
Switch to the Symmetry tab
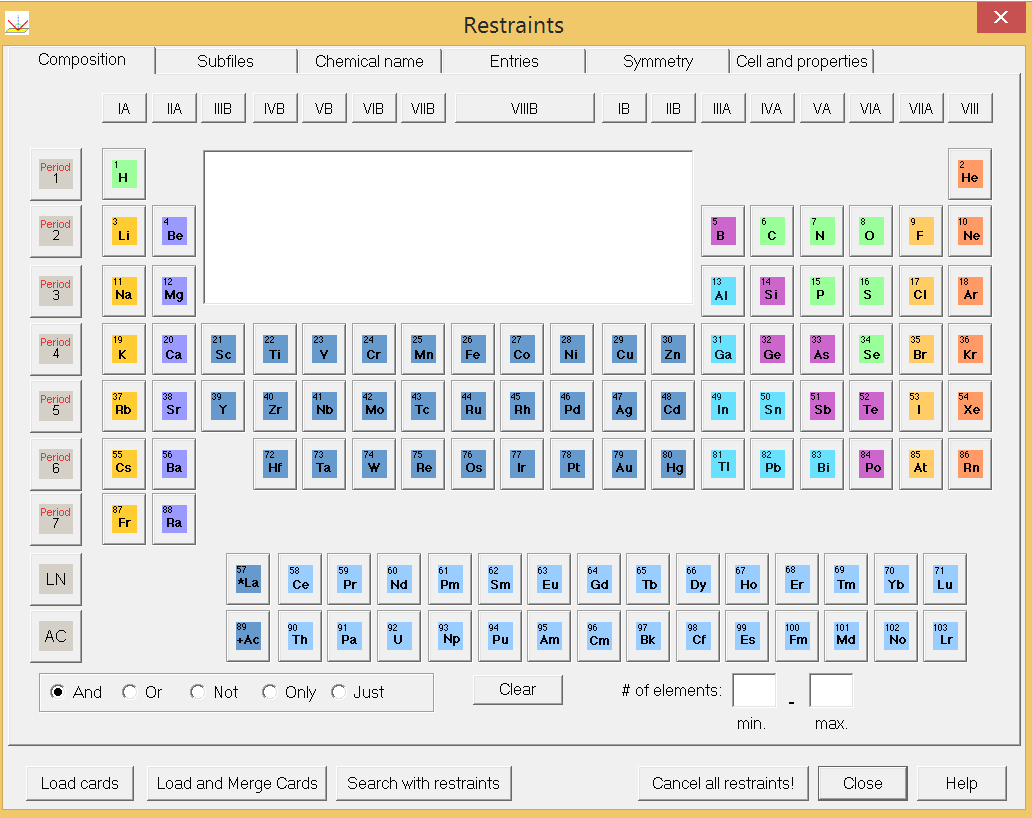[x=656, y=61]
